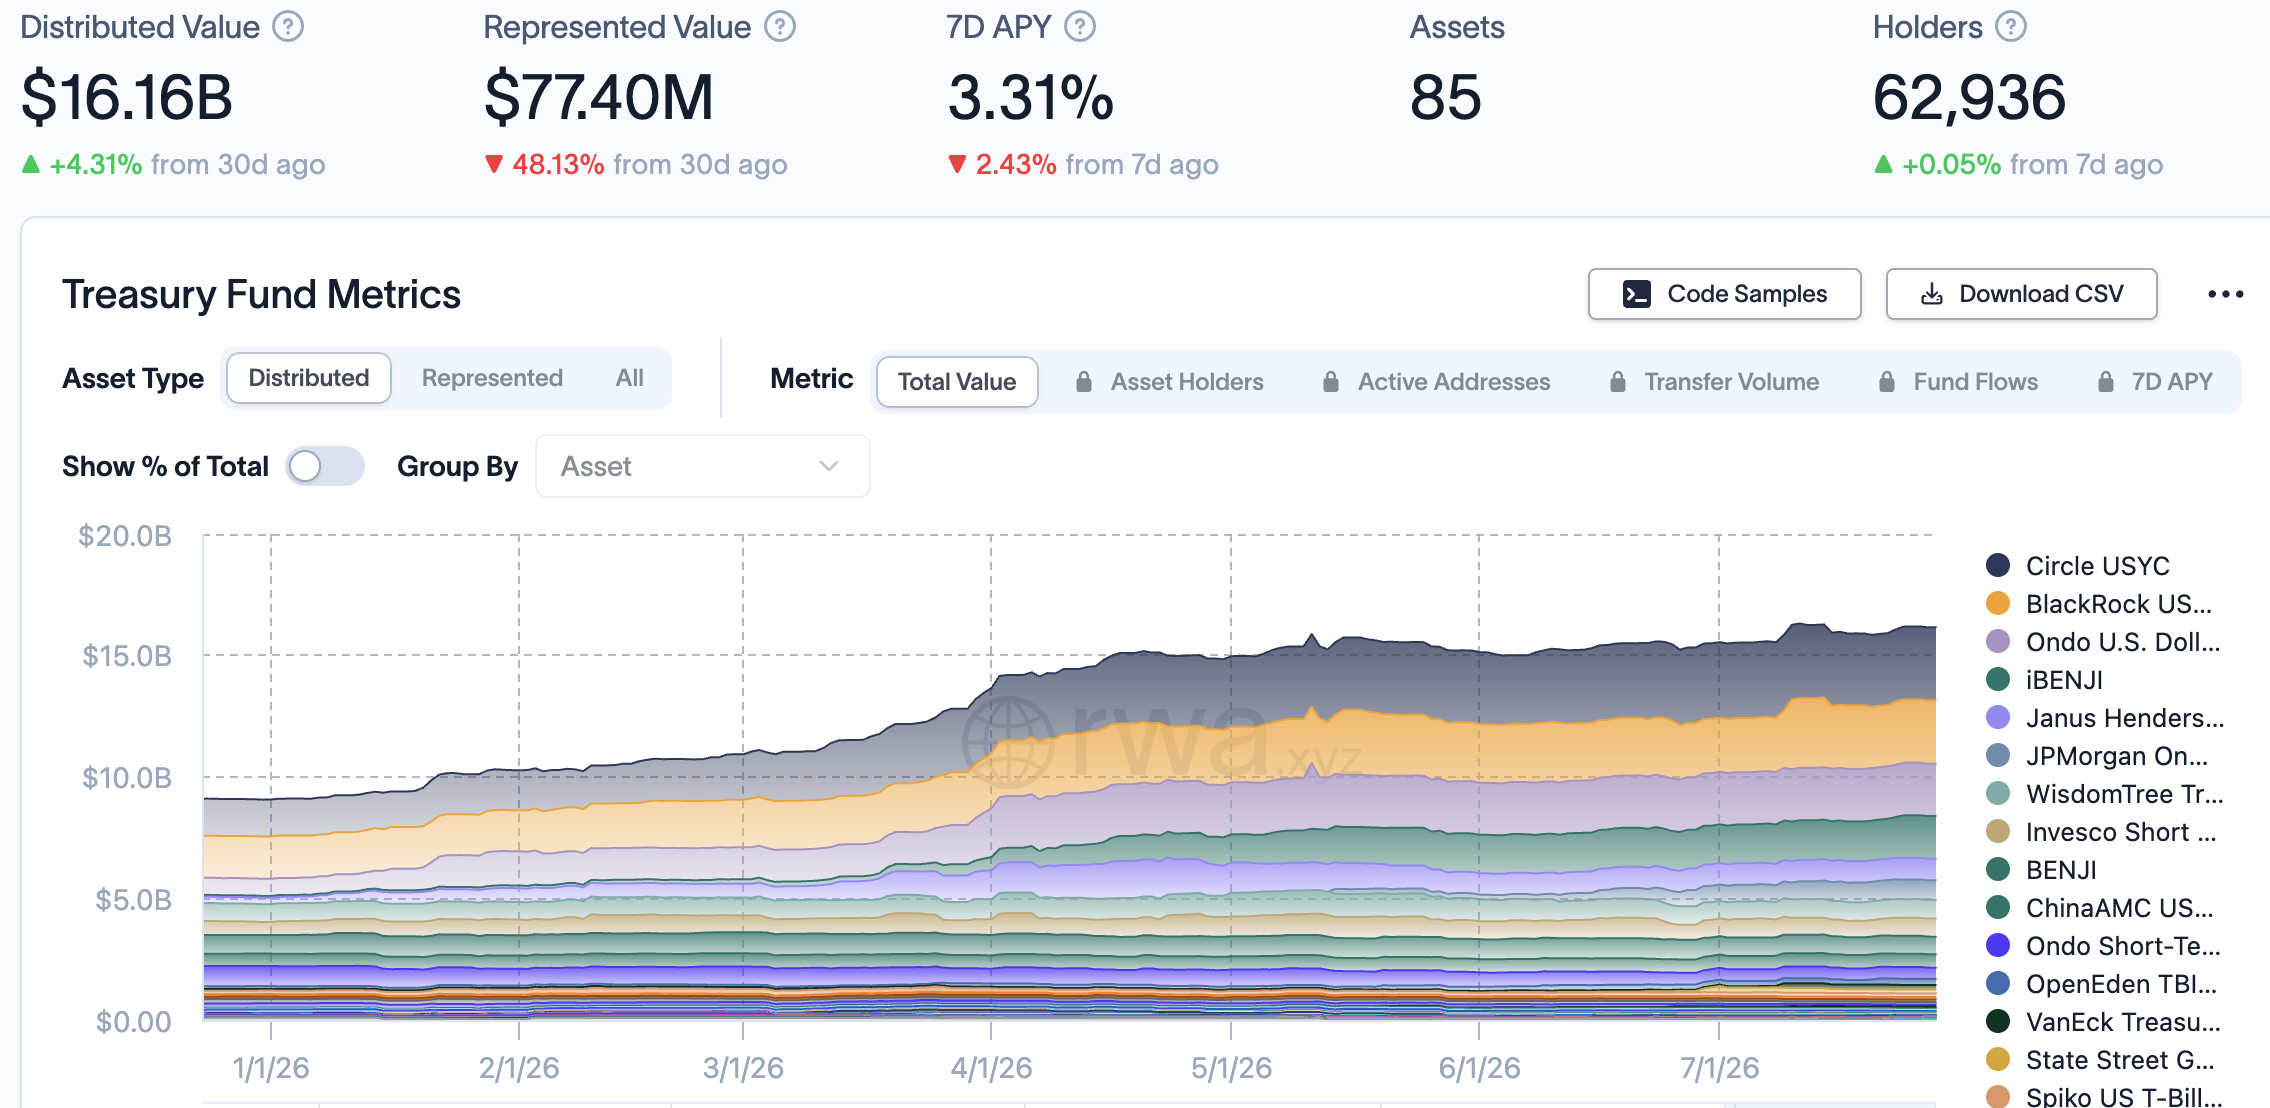Click the $16.16B distributed value figure
Viewport: 2270px width, 1108px height.
127,98
